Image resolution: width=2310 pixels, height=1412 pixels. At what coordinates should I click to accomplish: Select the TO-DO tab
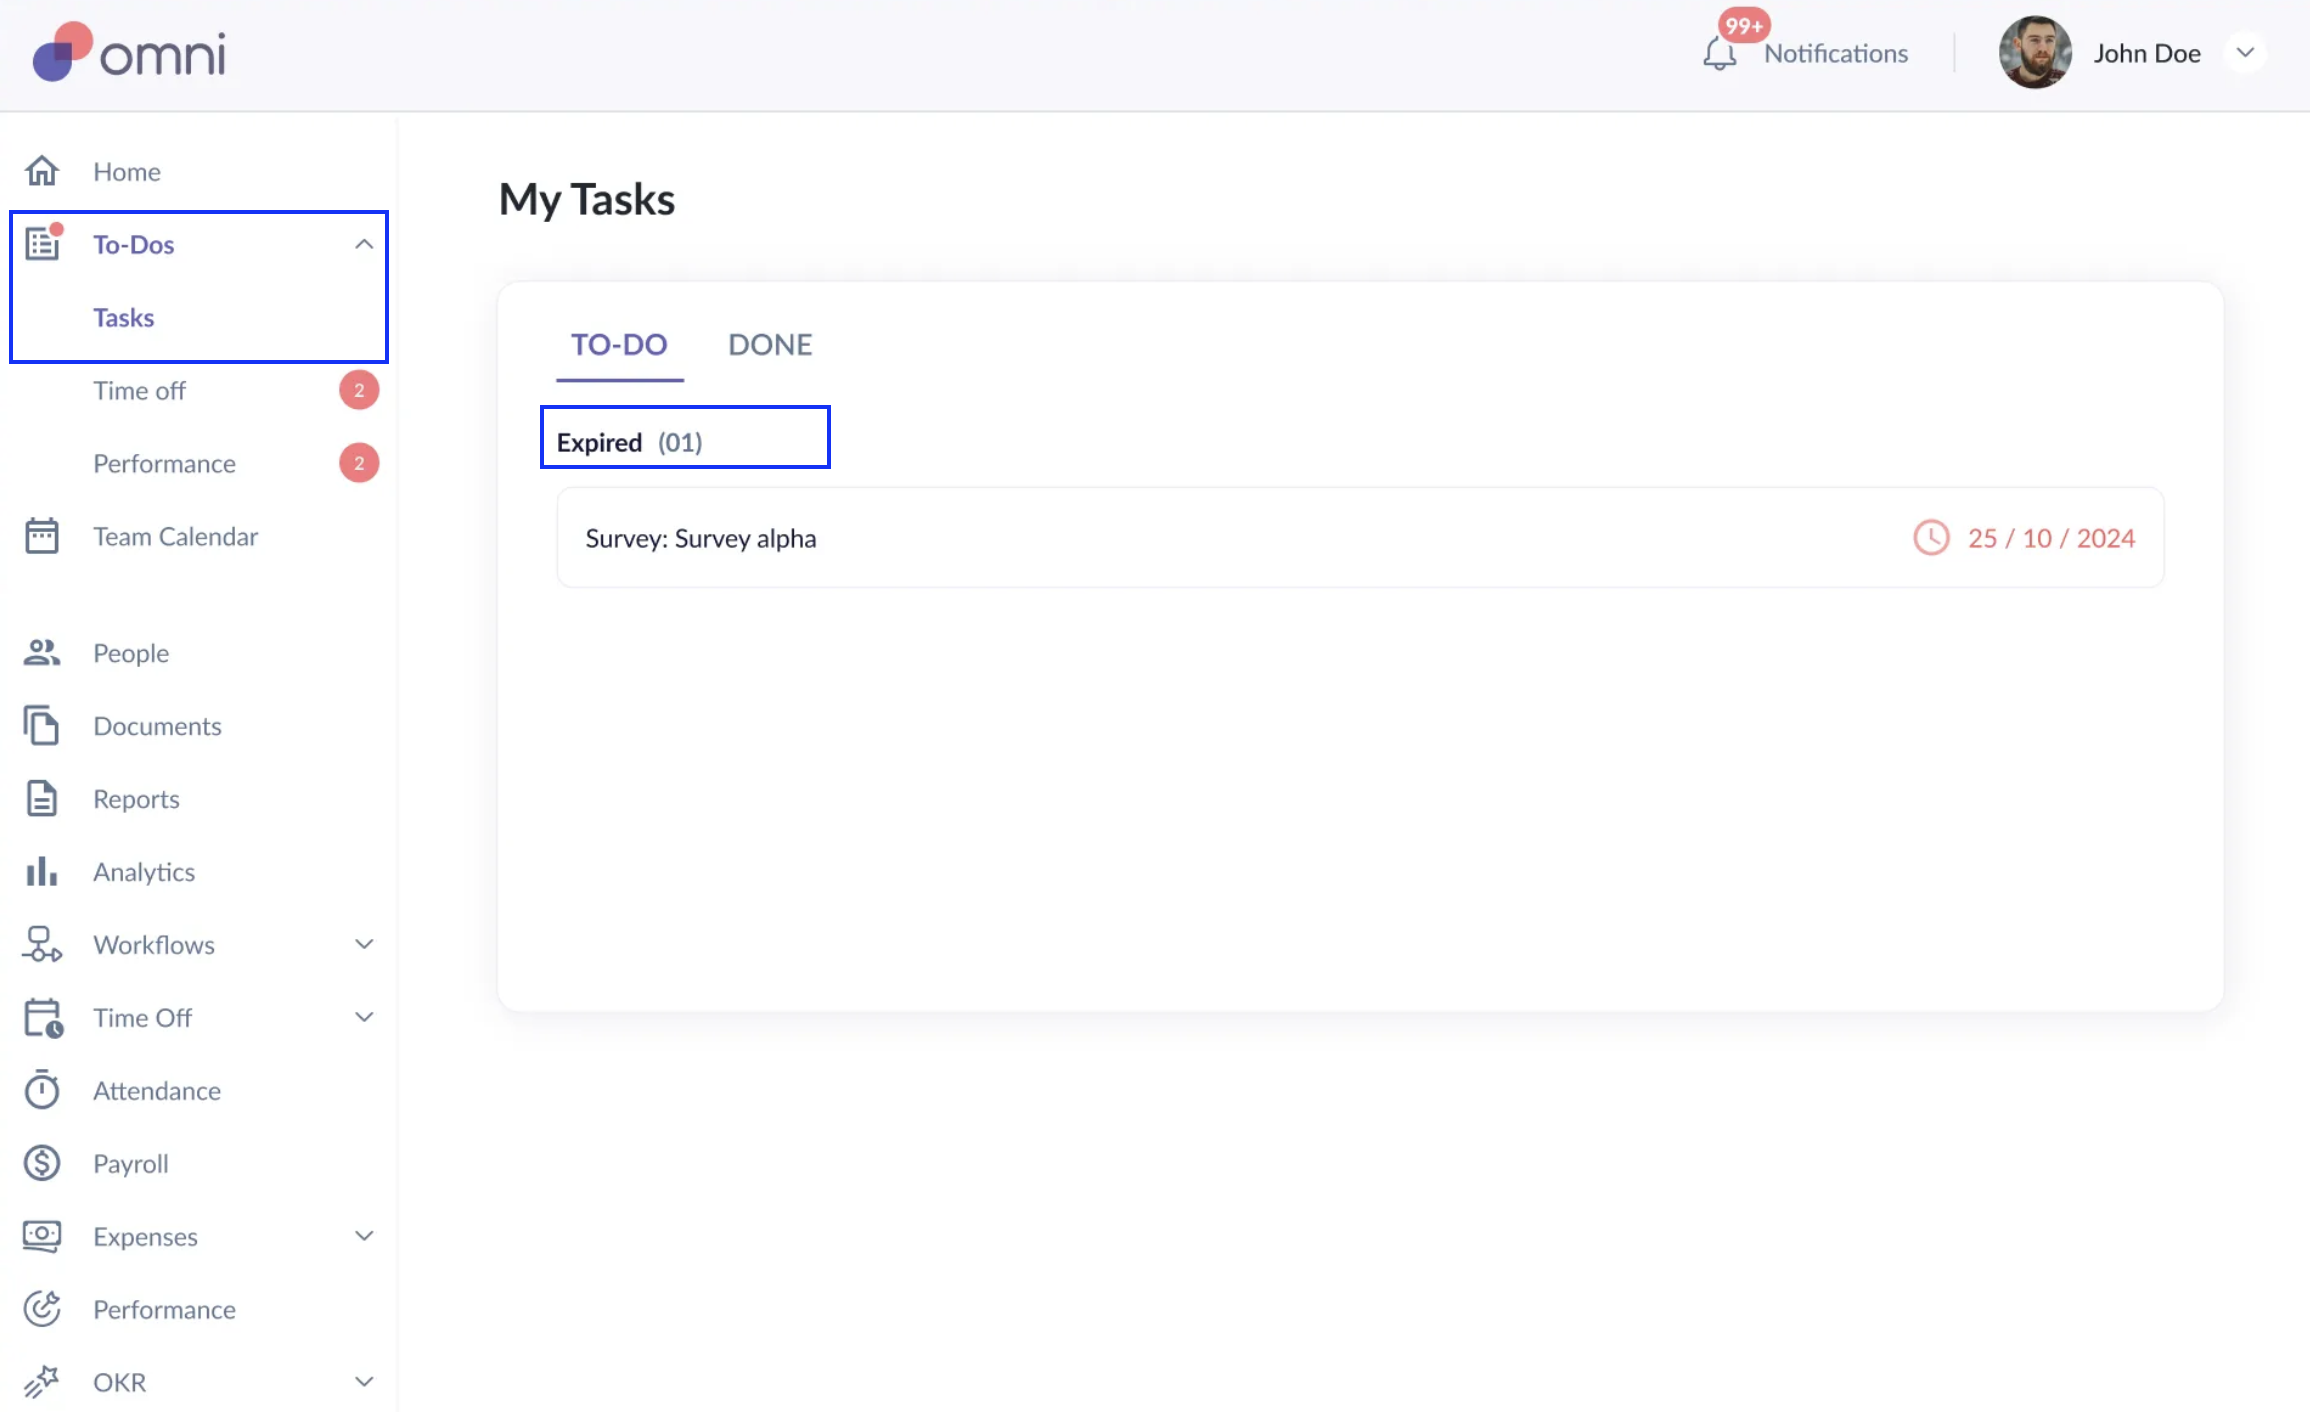619,345
